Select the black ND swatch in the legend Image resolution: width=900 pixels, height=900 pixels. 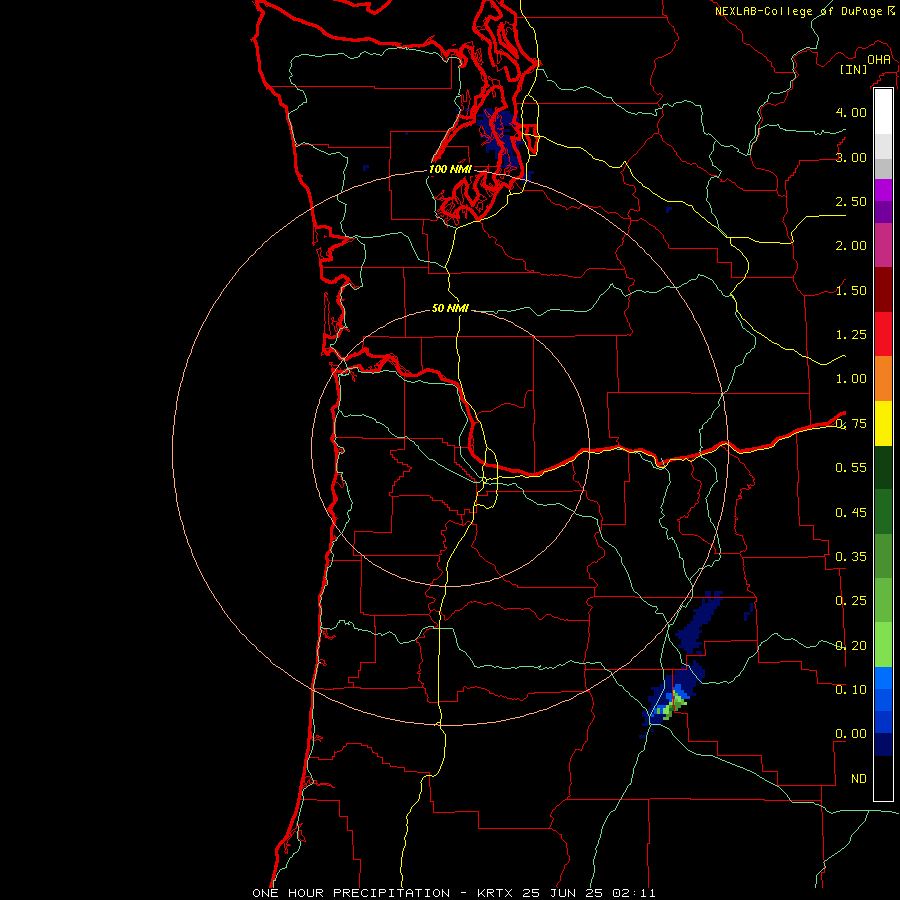click(x=883, y=778)
